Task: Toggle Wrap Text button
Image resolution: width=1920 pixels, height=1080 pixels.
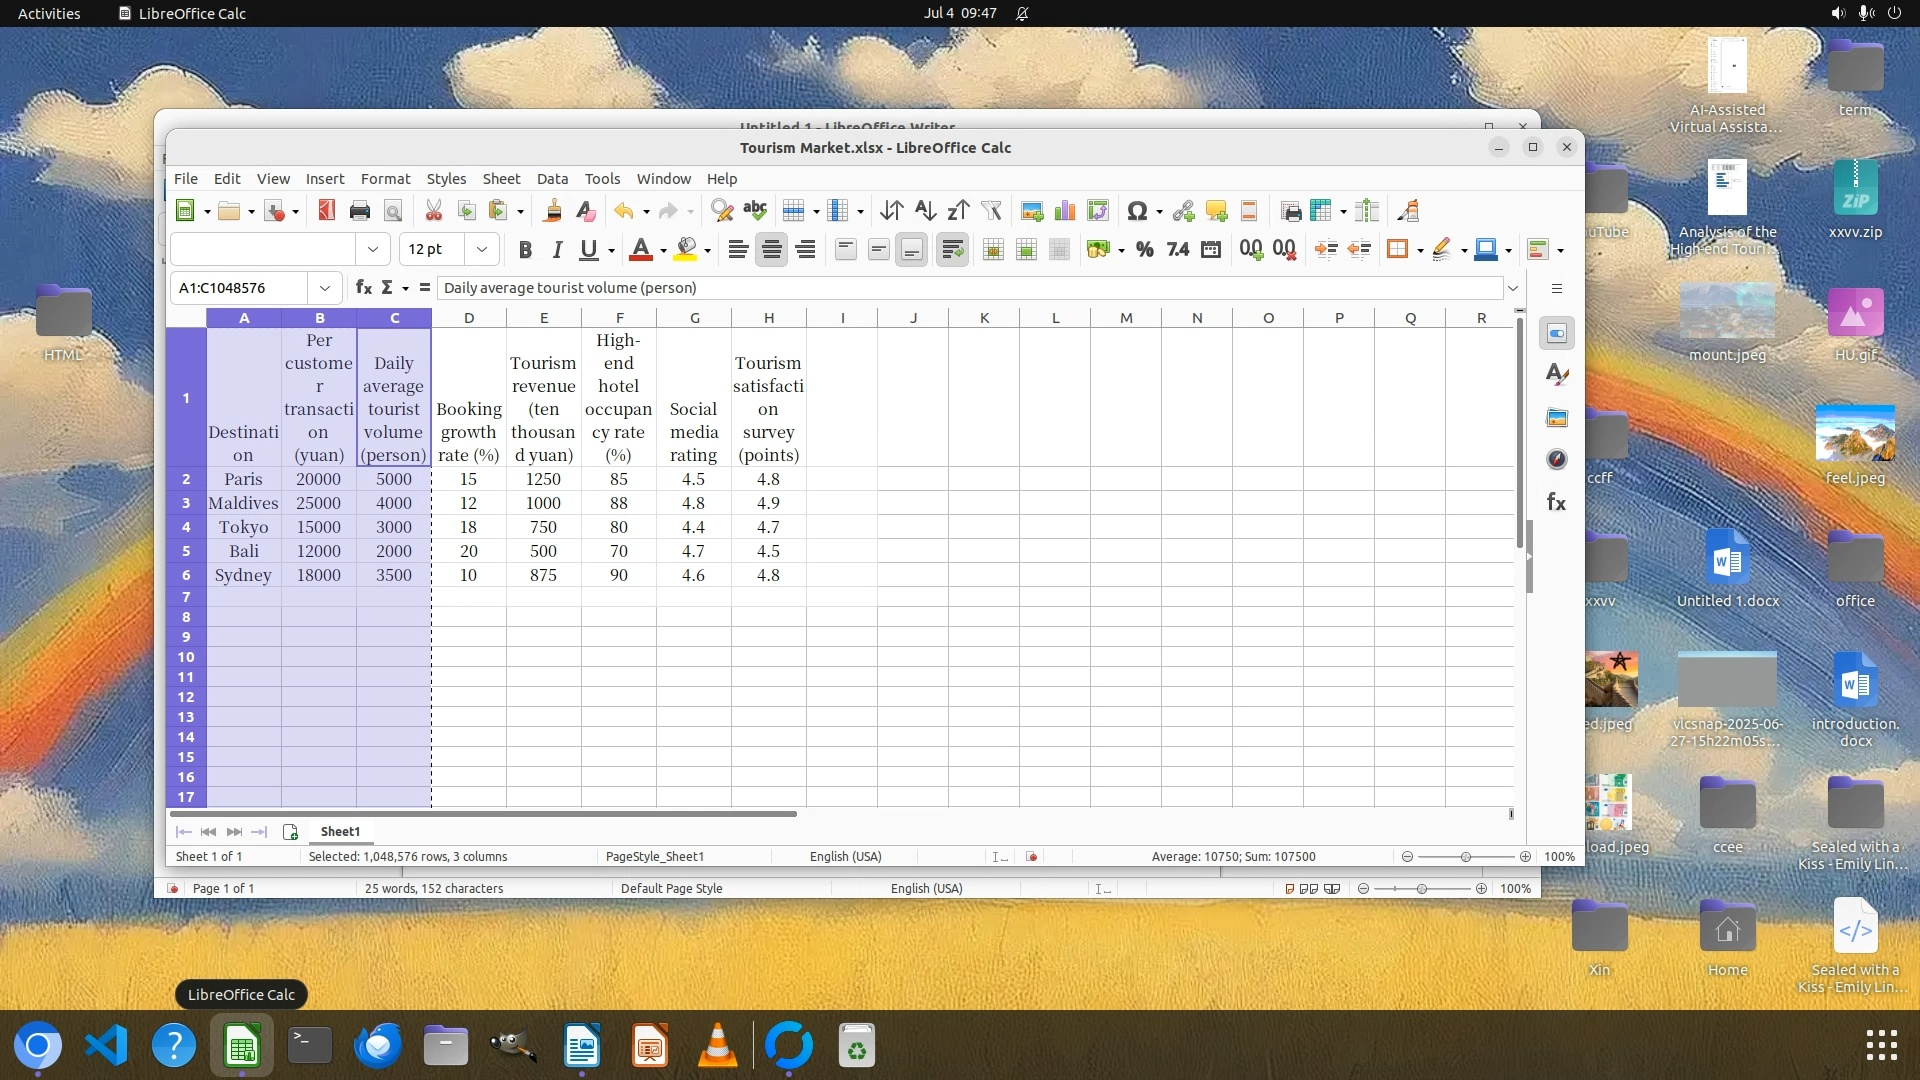Action: point(952,250)
